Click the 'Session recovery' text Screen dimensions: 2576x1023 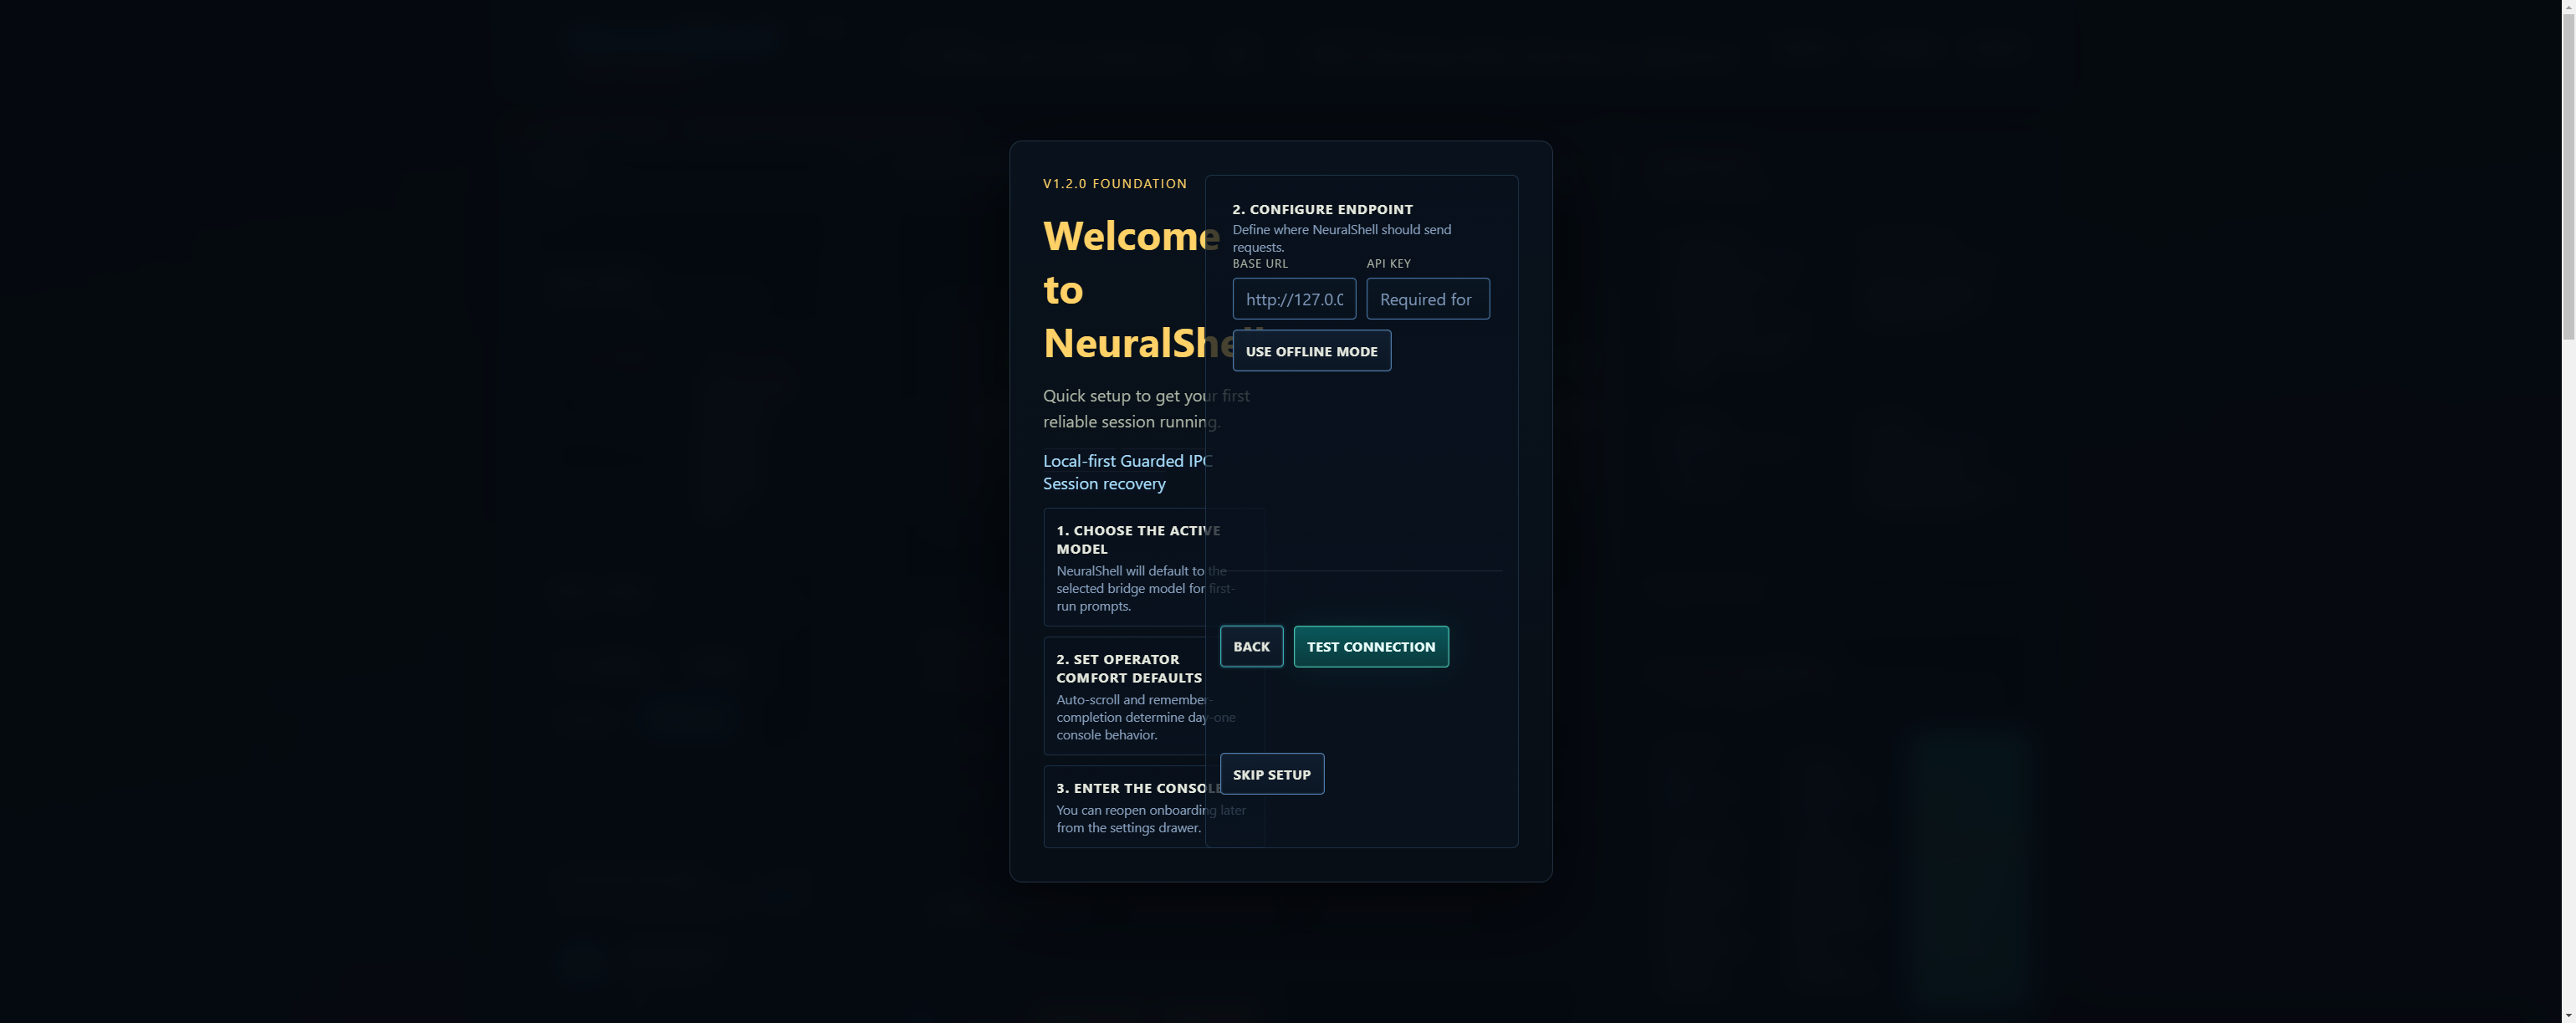coord(1104,484)
